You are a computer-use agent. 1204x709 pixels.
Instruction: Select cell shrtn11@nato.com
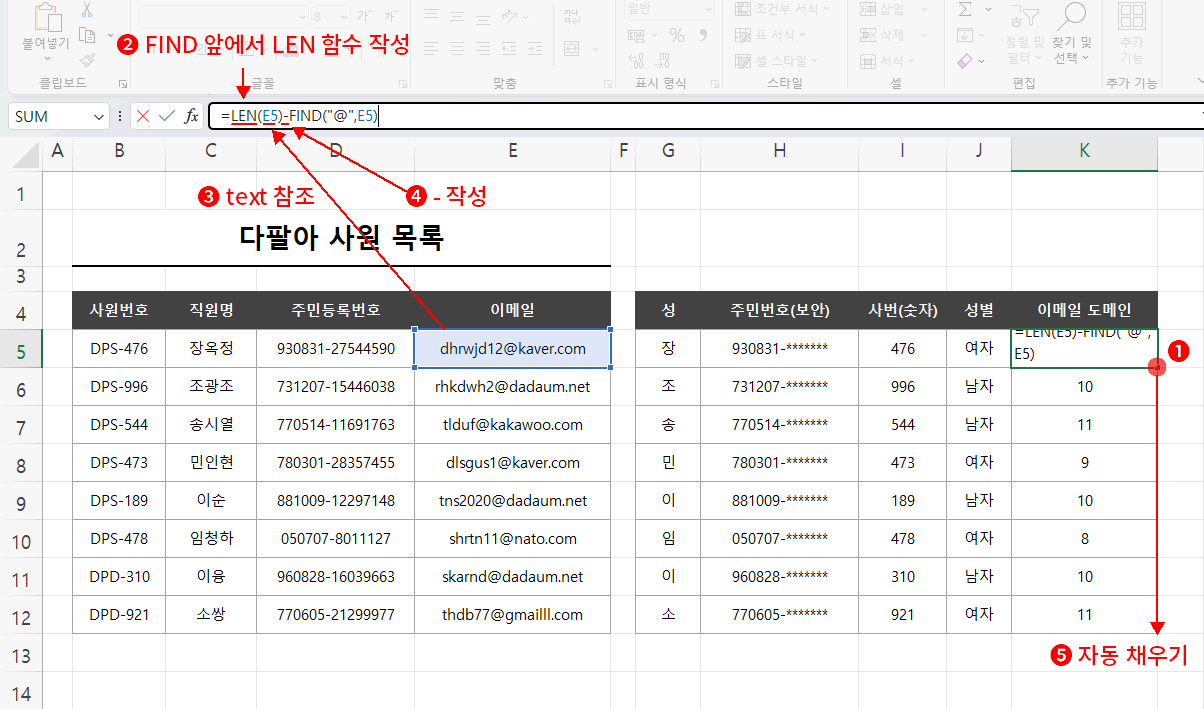(x=512, y=538)
